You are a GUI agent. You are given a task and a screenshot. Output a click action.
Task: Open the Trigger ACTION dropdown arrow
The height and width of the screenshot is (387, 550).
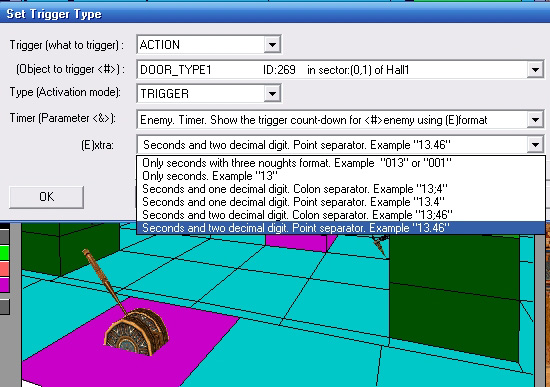click(272, 45)
